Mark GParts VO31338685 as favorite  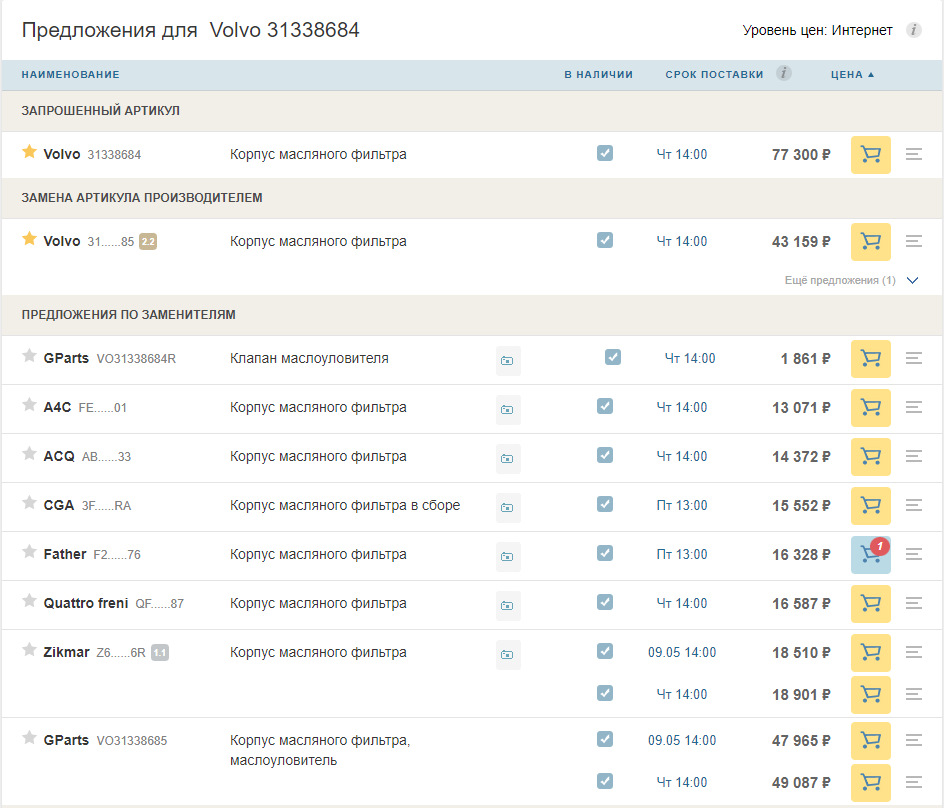(29, 738)
